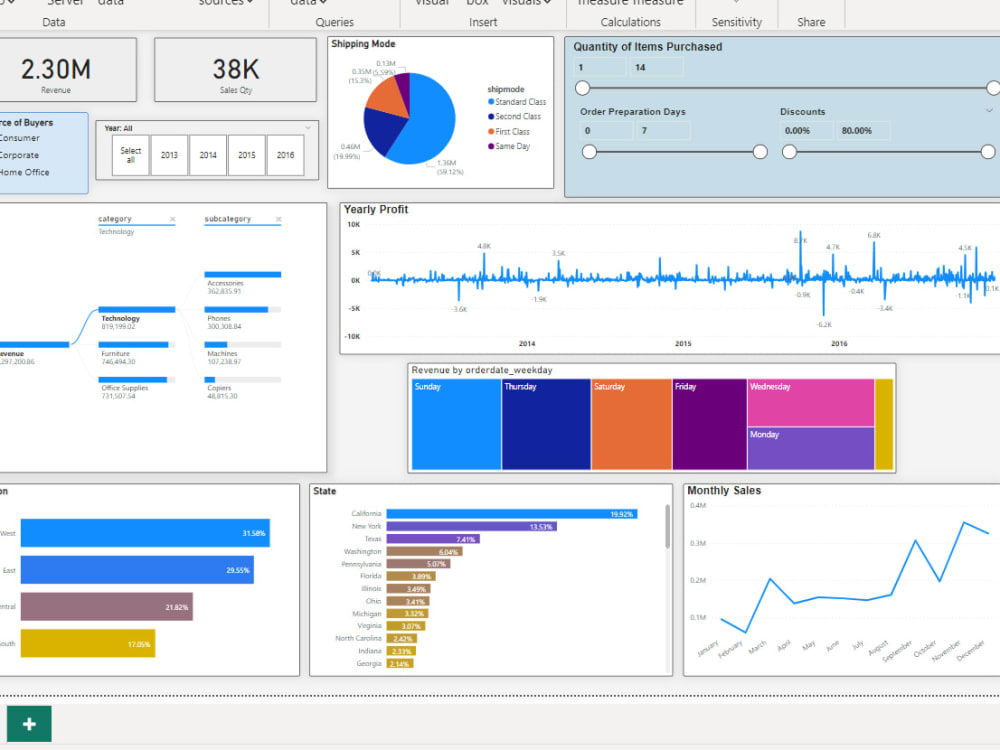Remove the category field from decomposition tree
Screen dimensions: 1000x750
(x=172, y=218)
